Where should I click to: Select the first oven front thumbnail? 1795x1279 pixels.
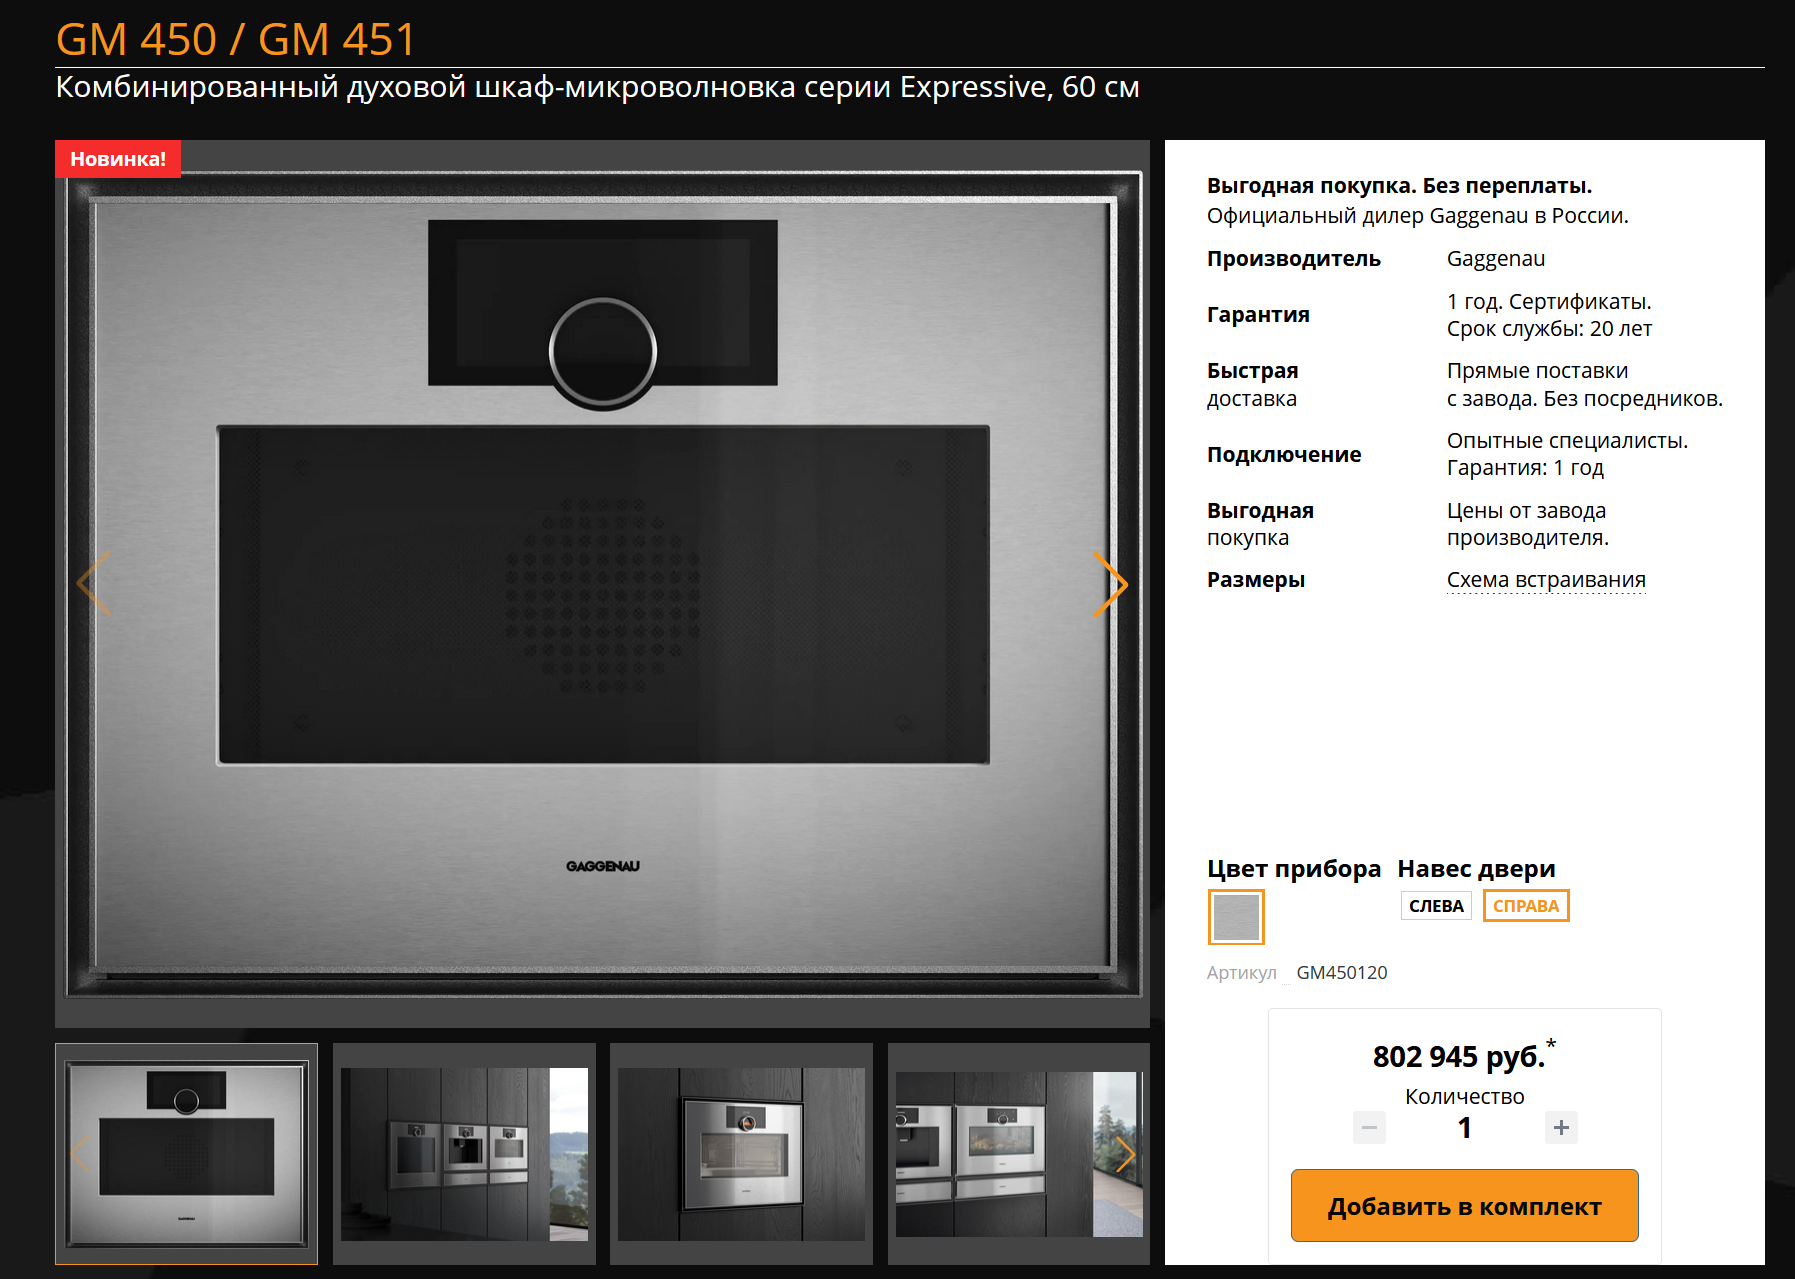pos(186,1154)
